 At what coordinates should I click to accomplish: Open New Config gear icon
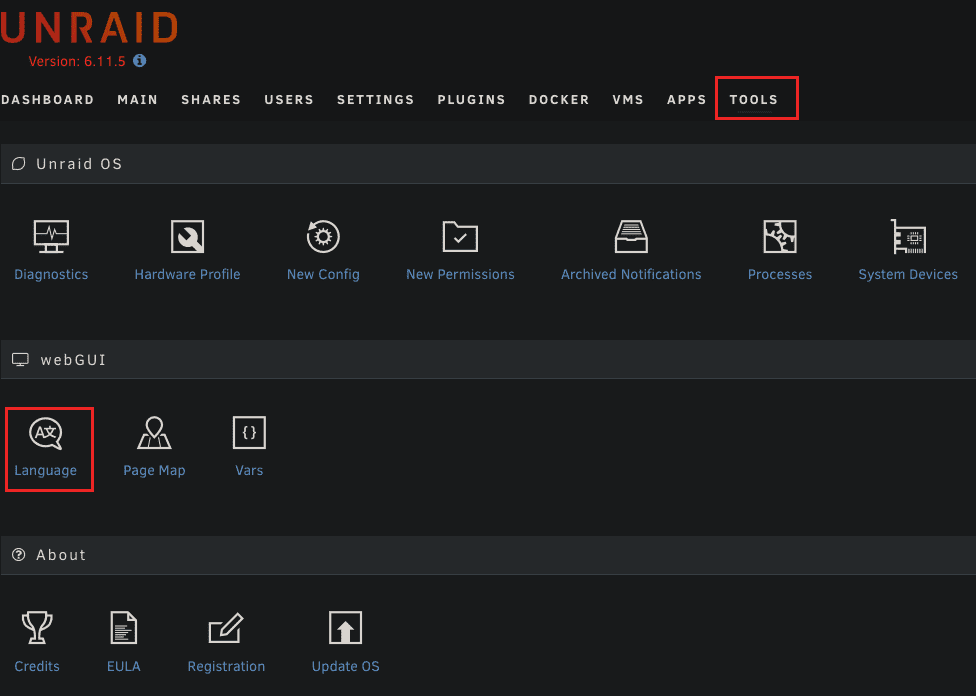[x=323, y=237]
